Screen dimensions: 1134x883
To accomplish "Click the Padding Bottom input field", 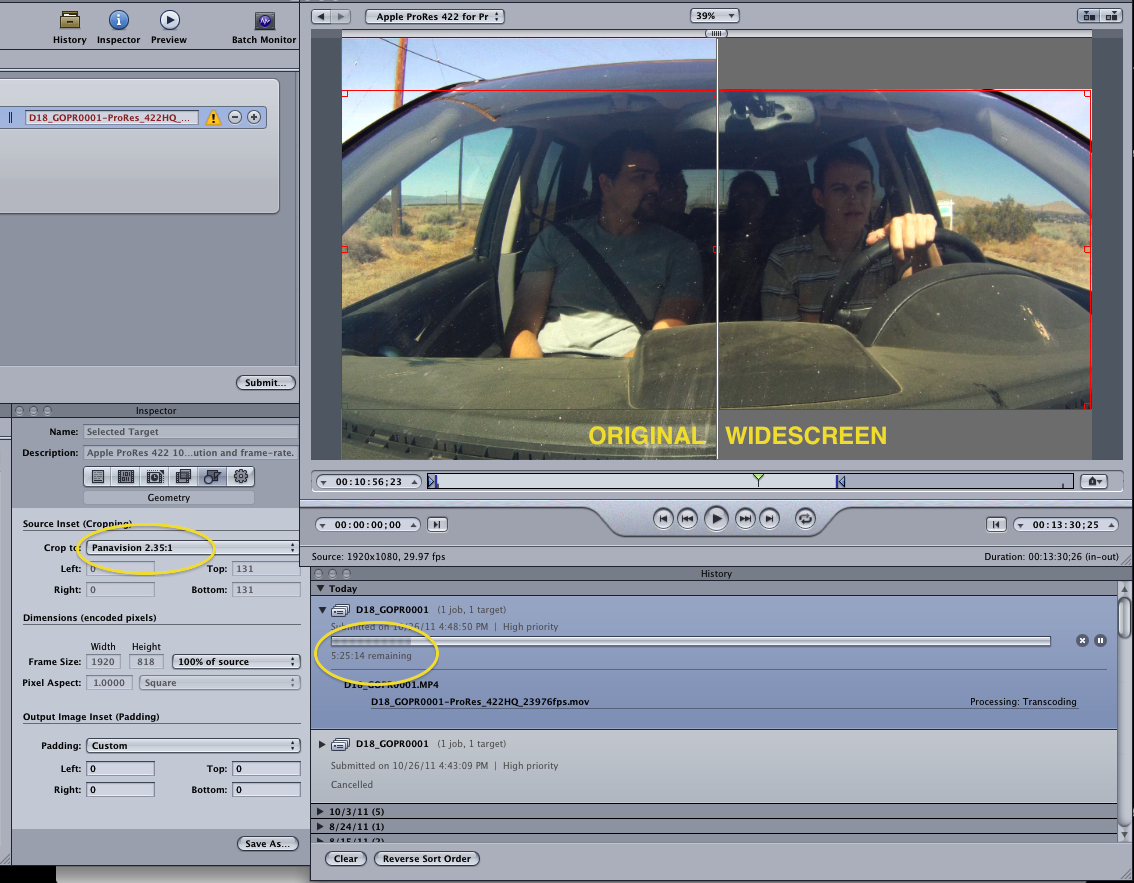I will pyautogui.click(x=267, y=790).
